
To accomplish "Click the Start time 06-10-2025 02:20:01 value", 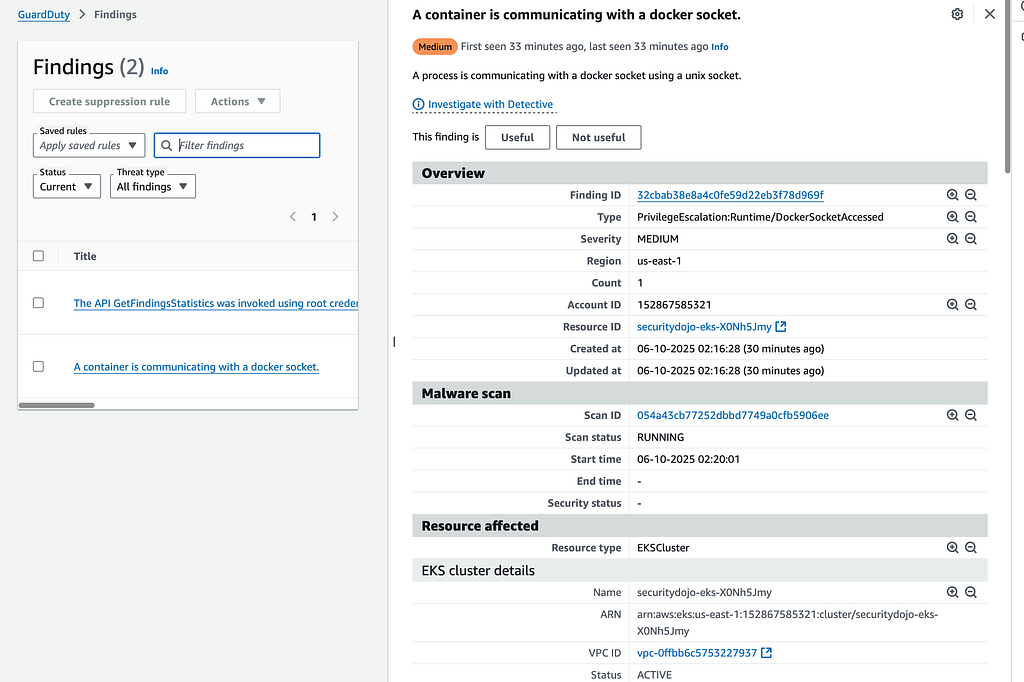I will [688, 459].
